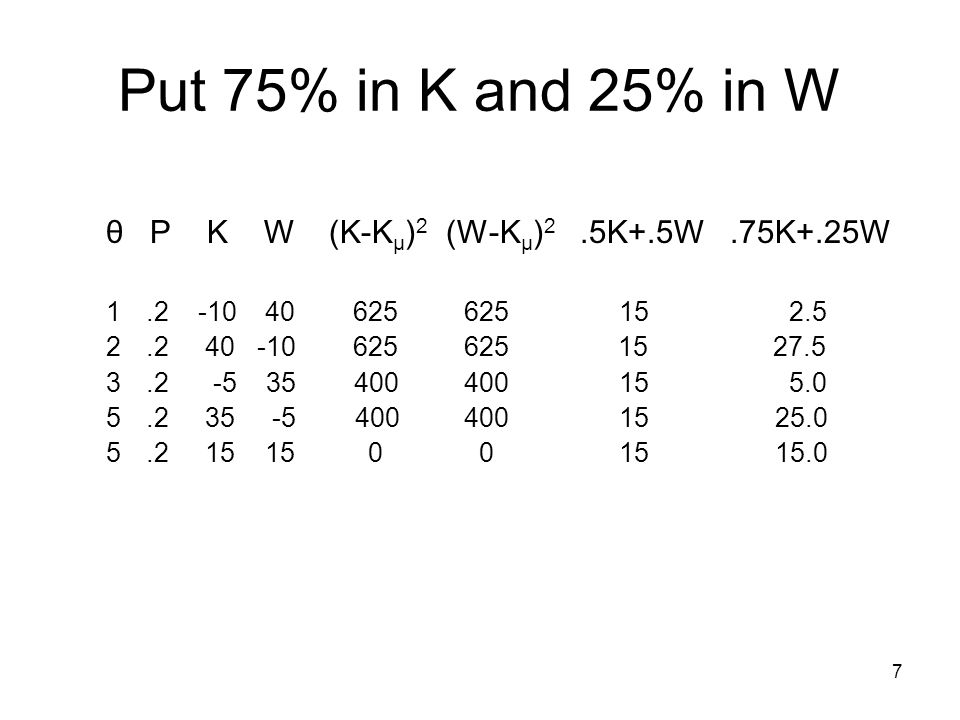Select the -10 value under K in first row

tap(217, 312)
